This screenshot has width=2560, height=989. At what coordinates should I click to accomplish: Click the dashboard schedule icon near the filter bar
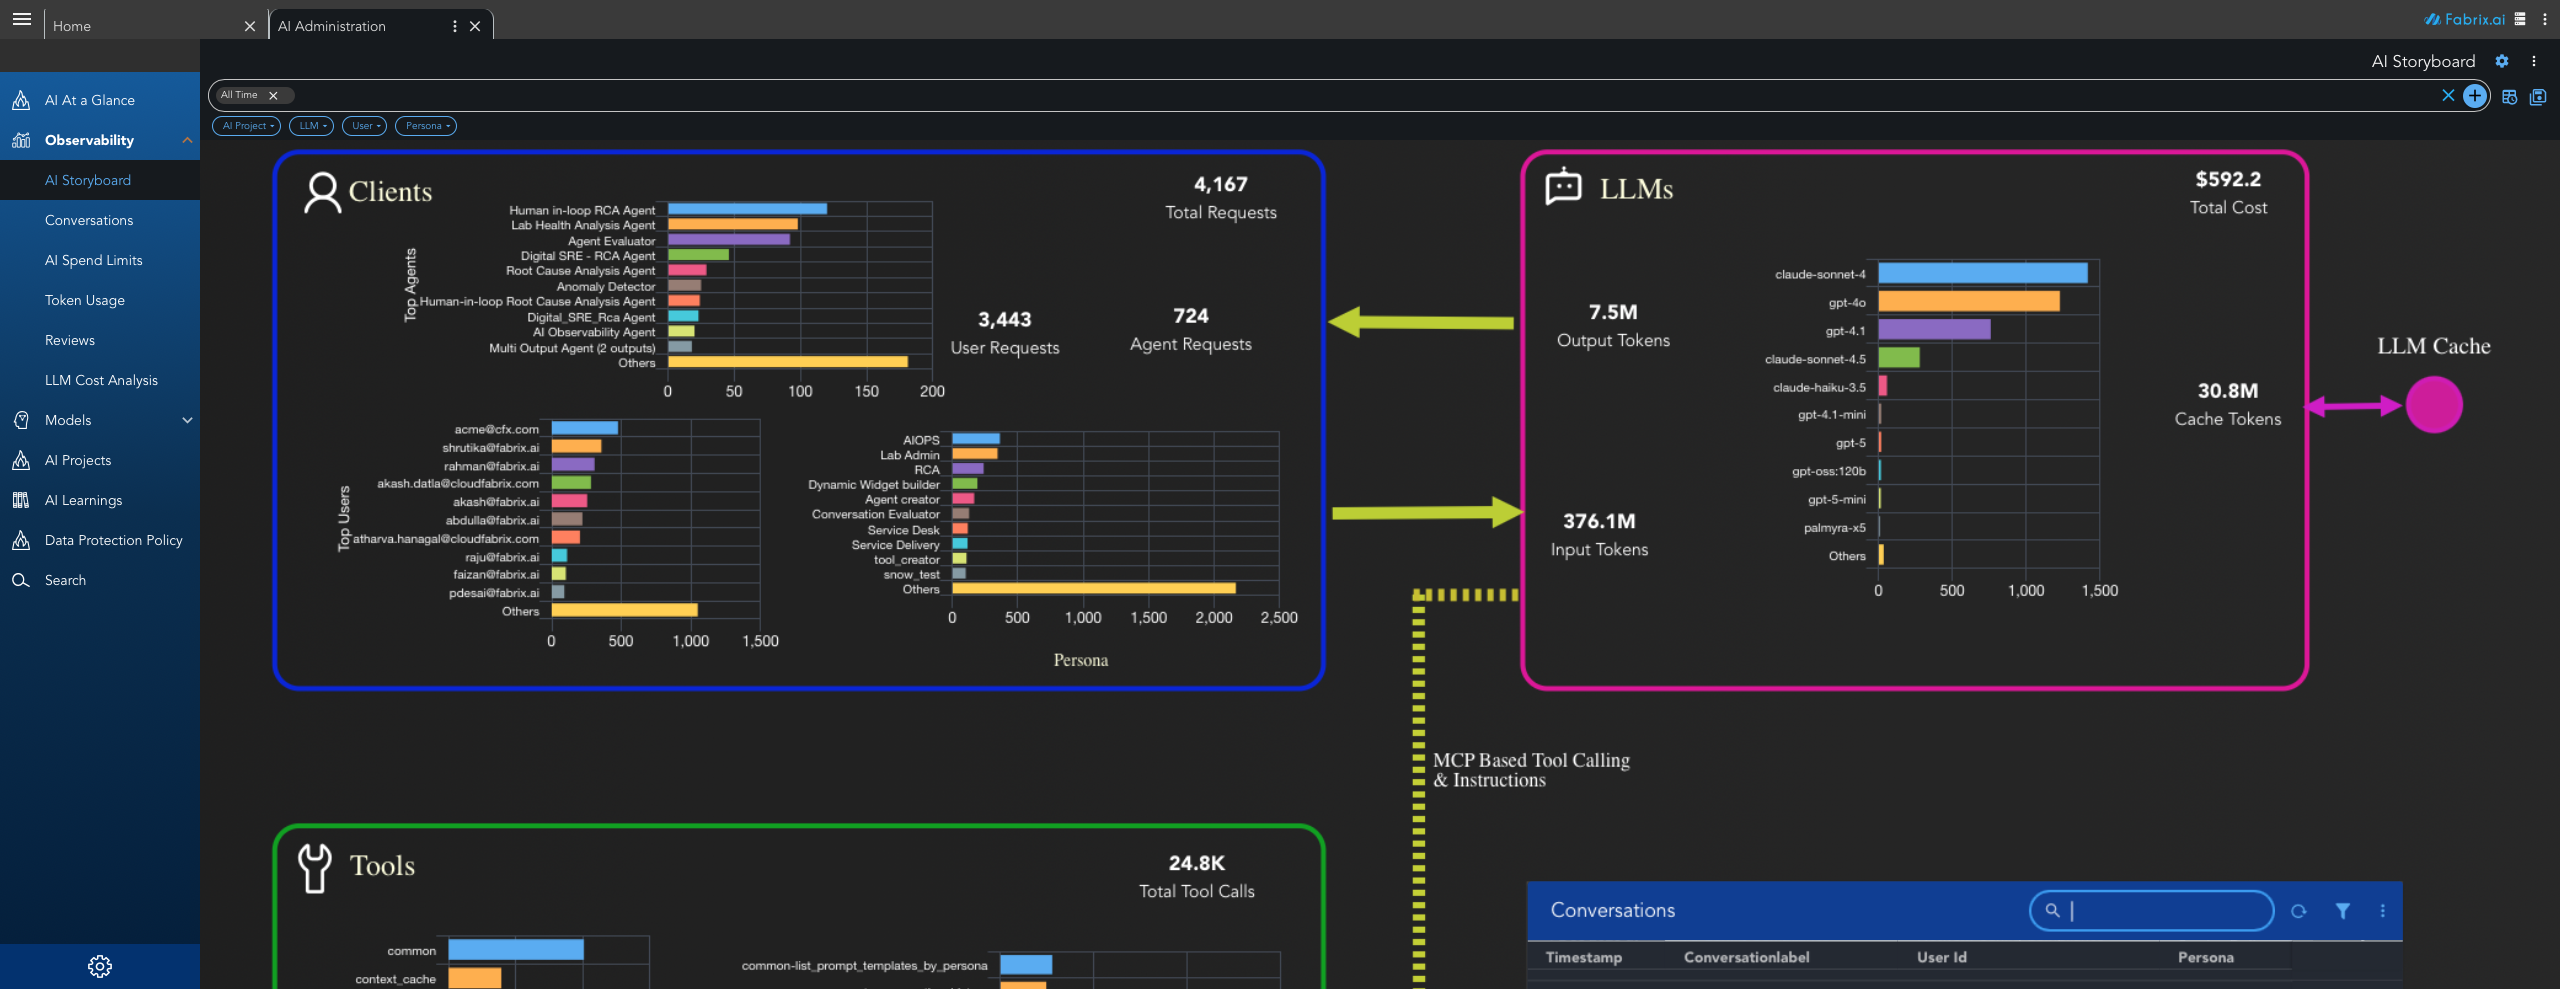tap(2510, 96)
